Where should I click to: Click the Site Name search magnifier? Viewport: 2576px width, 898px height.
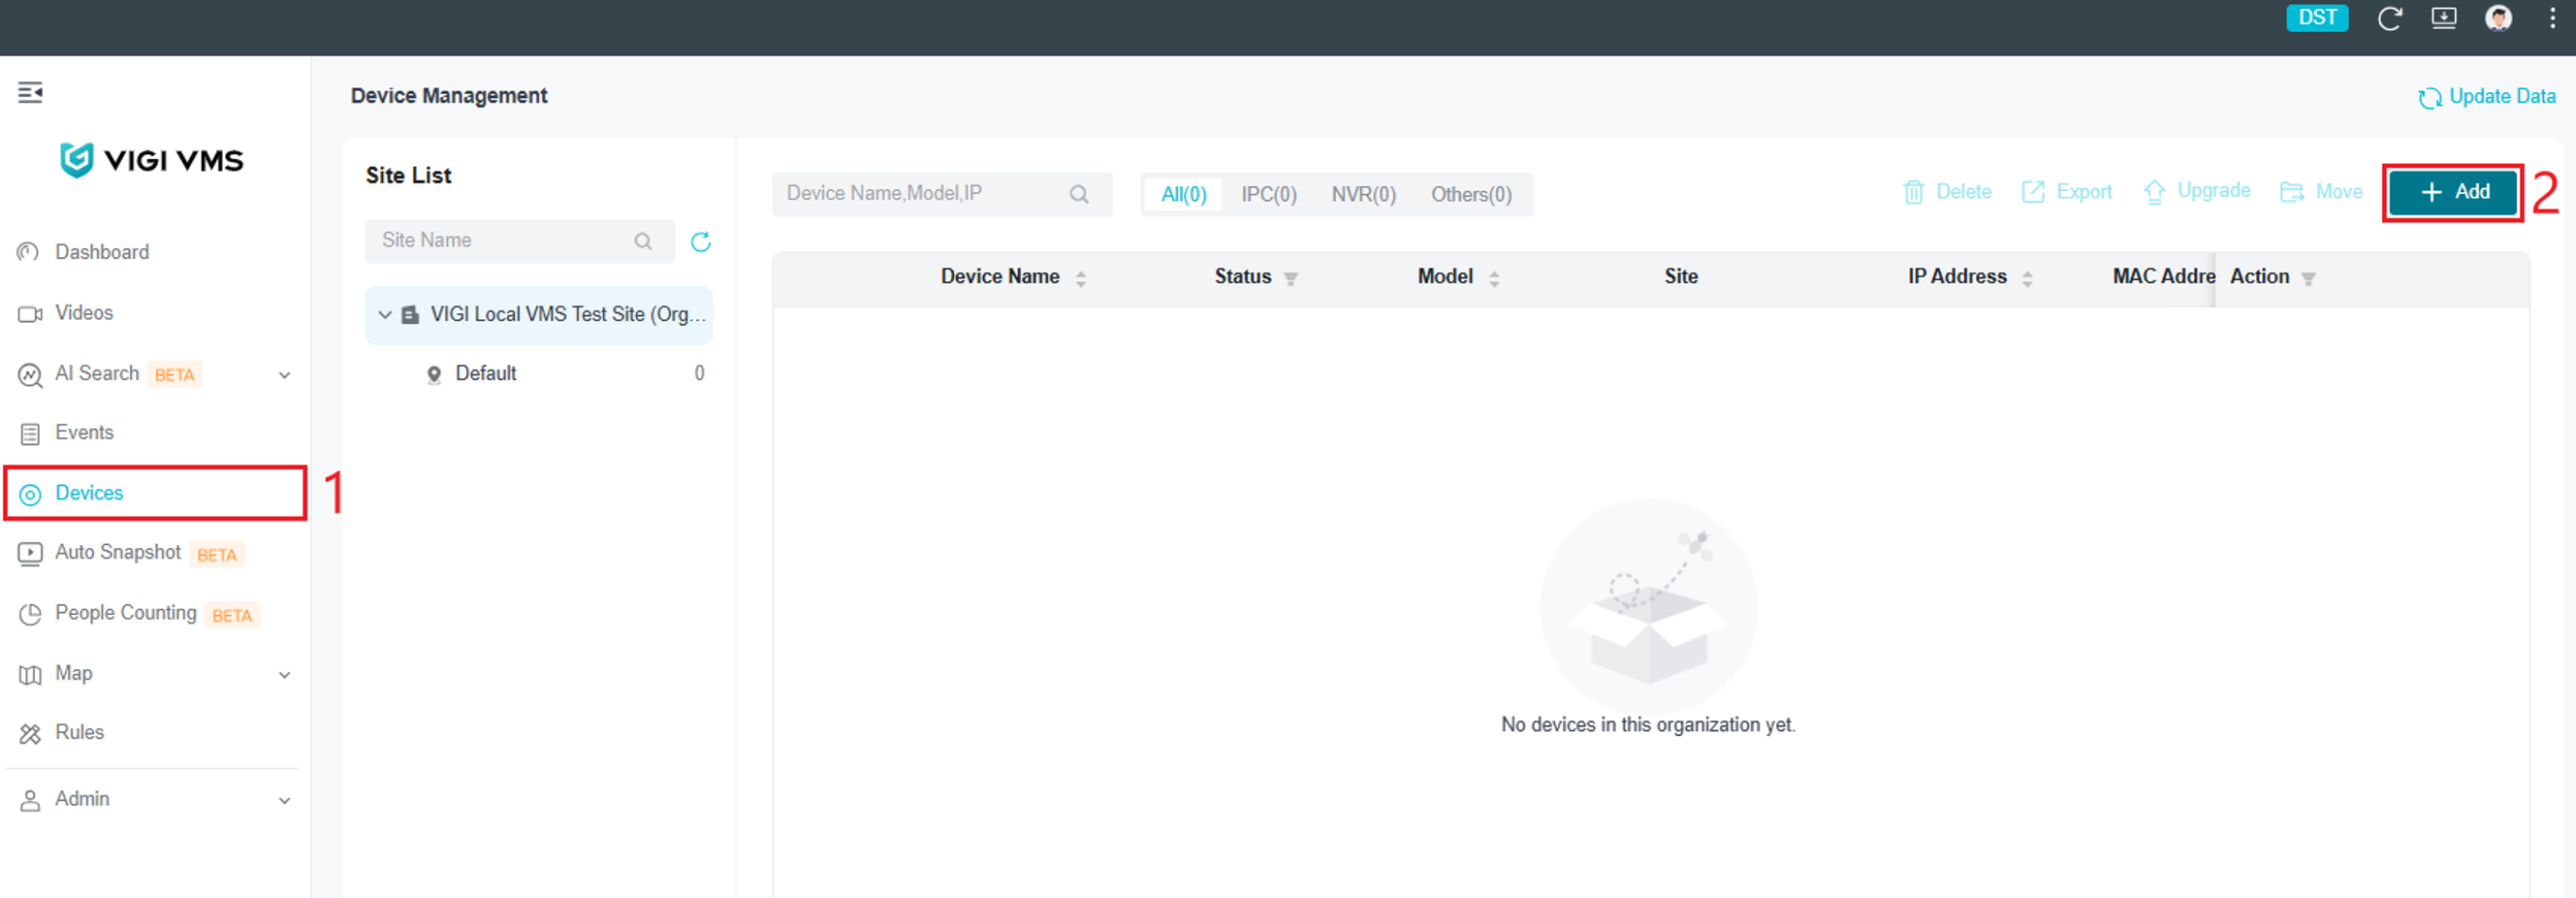pyautogui.click(x=643, y=241)
